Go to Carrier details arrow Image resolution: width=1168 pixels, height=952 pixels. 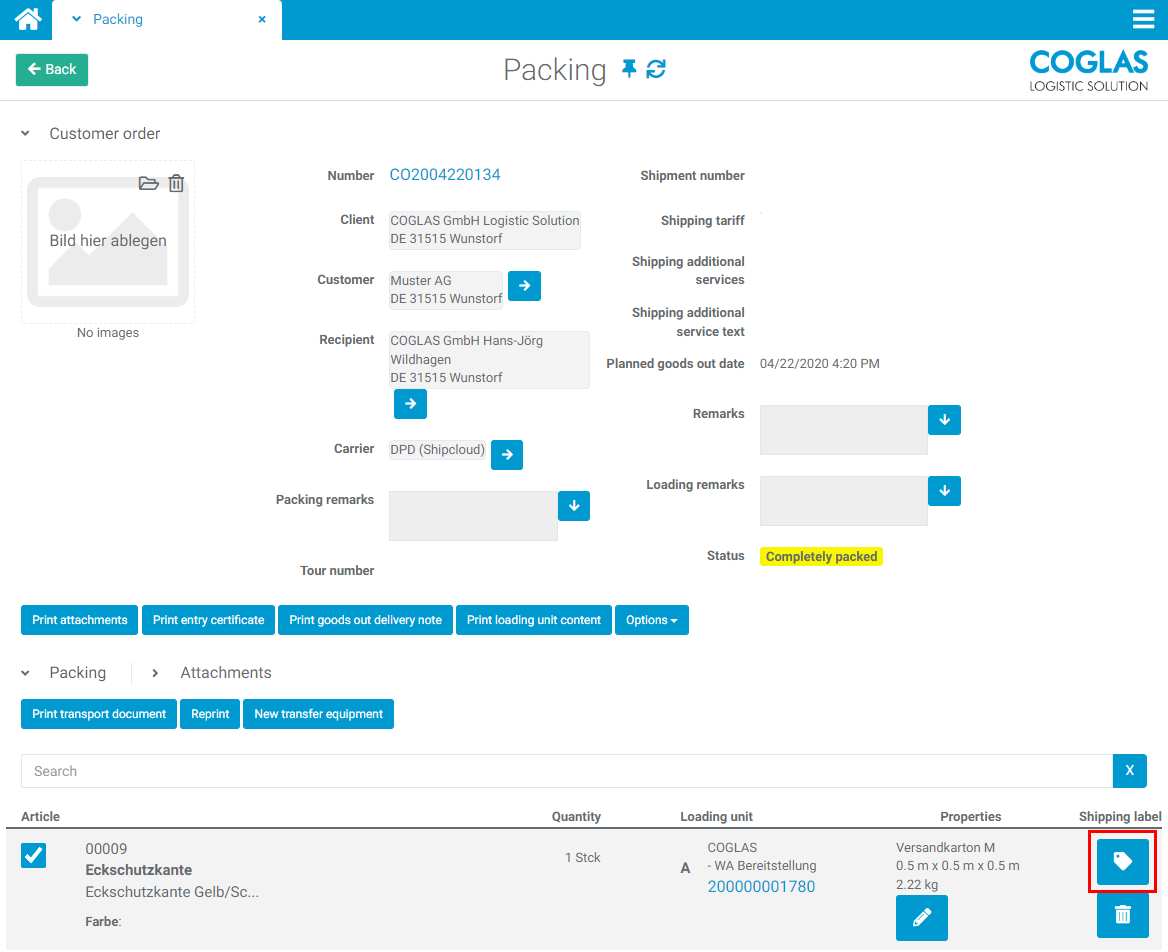click(507, 454)
